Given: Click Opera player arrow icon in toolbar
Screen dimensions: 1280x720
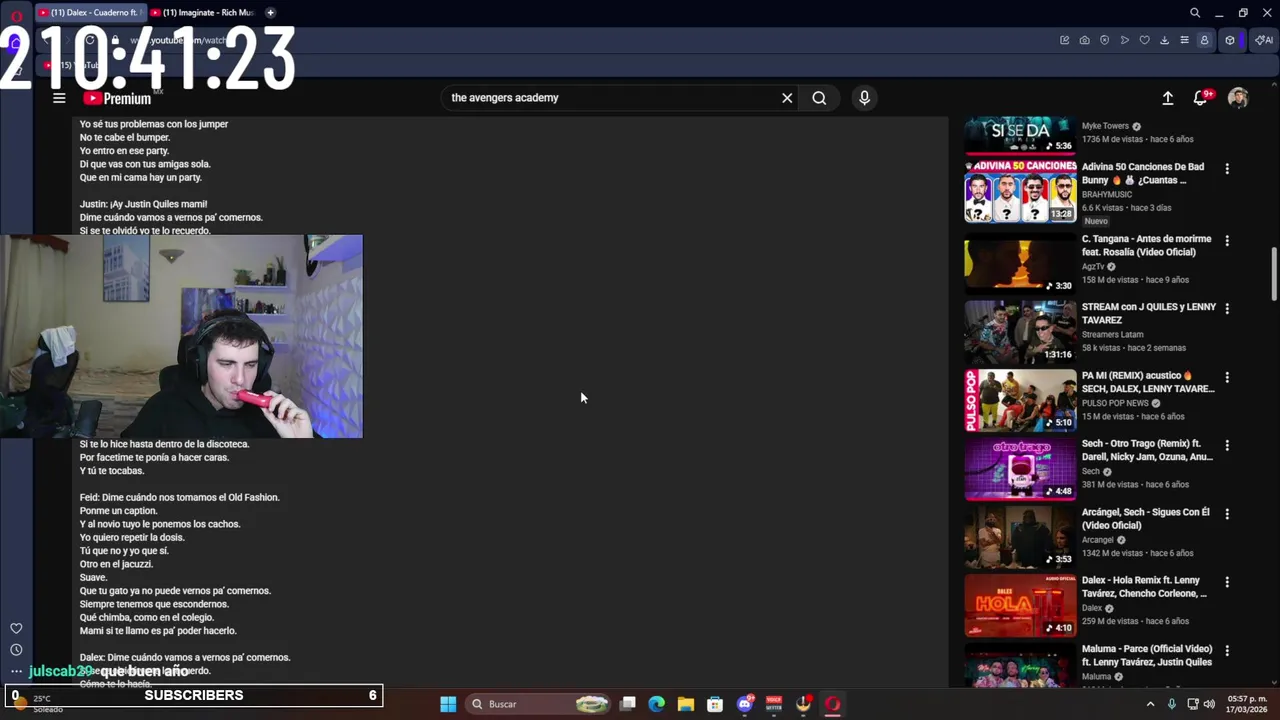Looking at the screenshot, I should 1124,40.
